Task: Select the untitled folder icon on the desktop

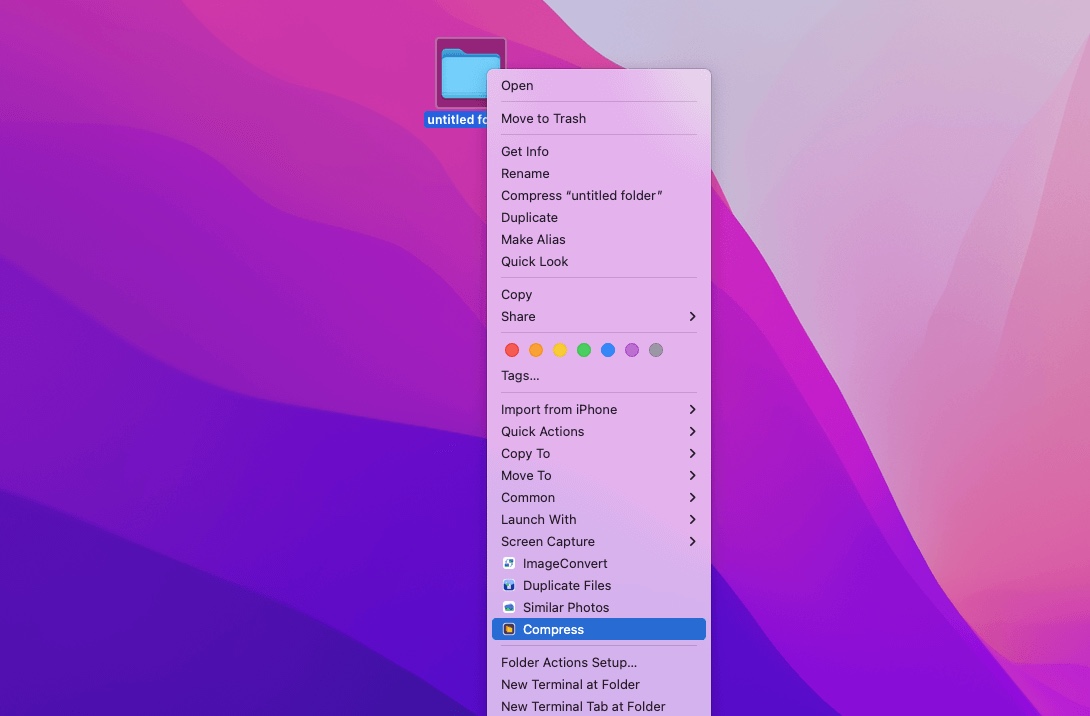Action: (x=470, y=70)
